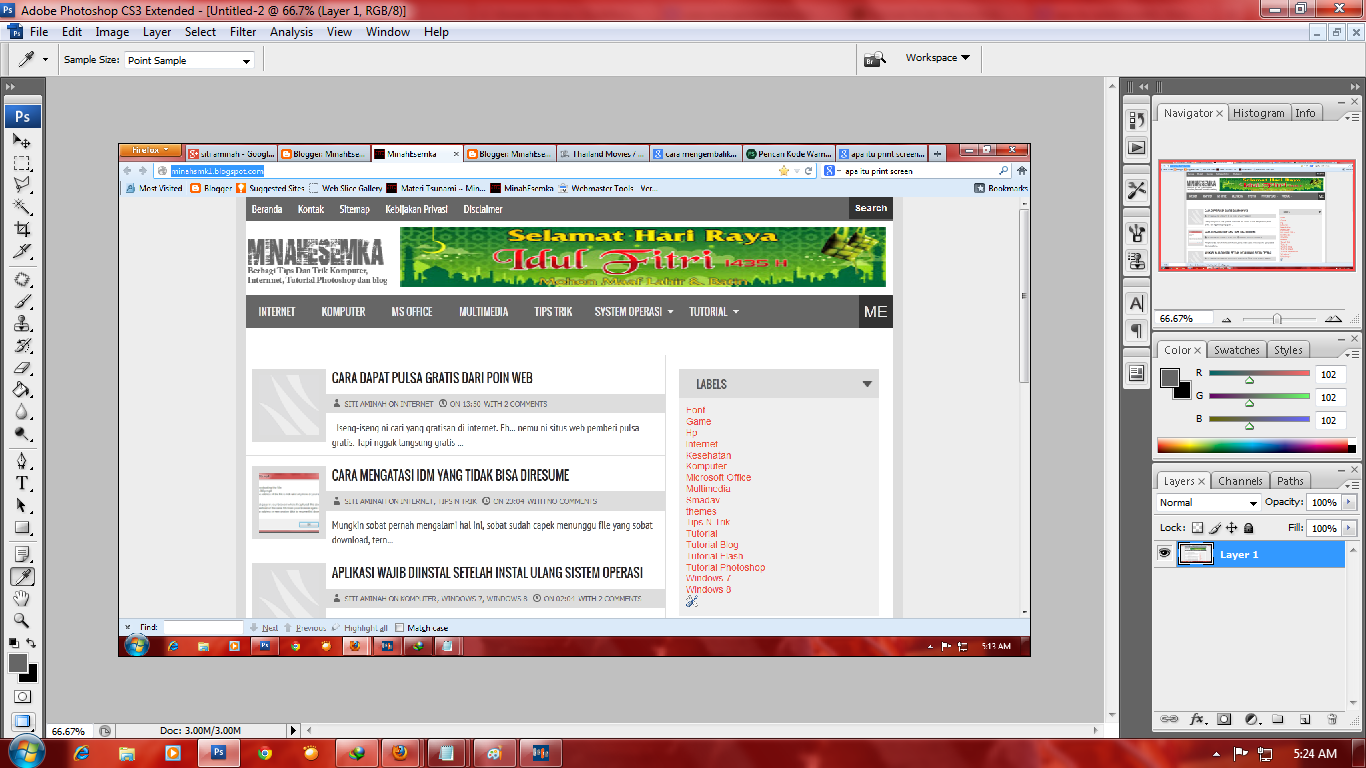
Task: Select the Dodge tool
Action: (x=22, y=434)
